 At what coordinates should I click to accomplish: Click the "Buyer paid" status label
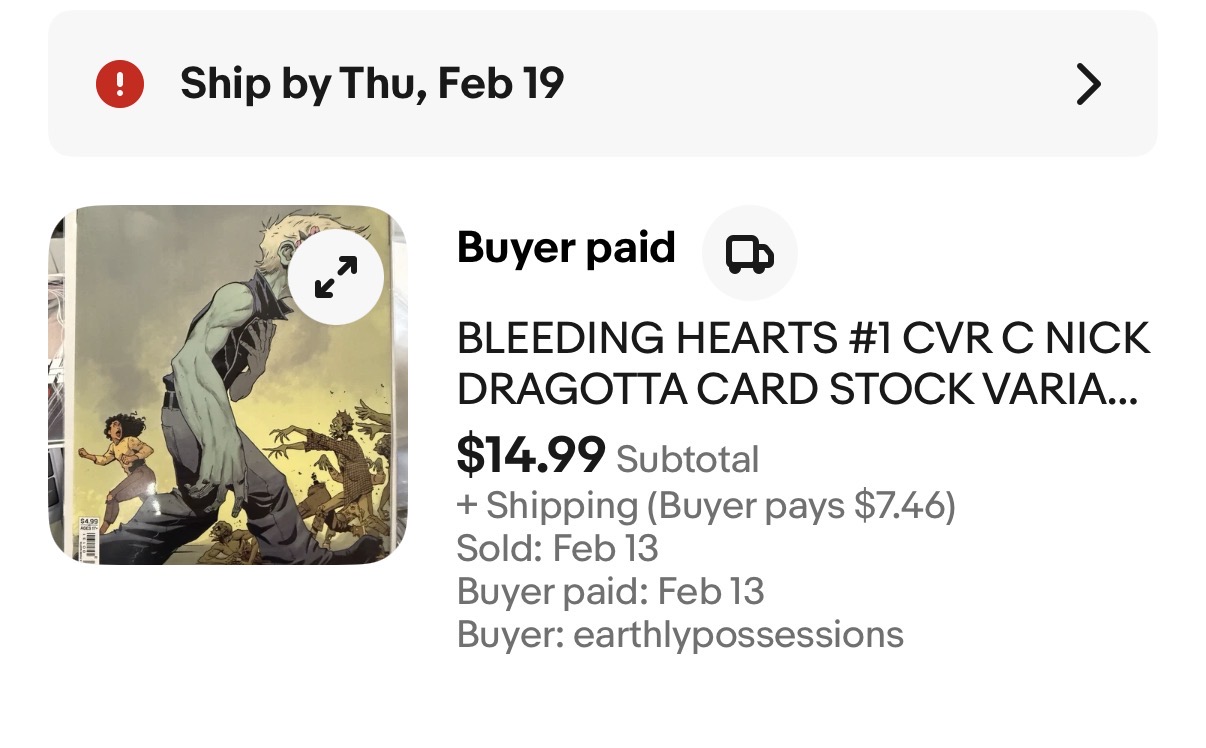click(x=566, y=248)
